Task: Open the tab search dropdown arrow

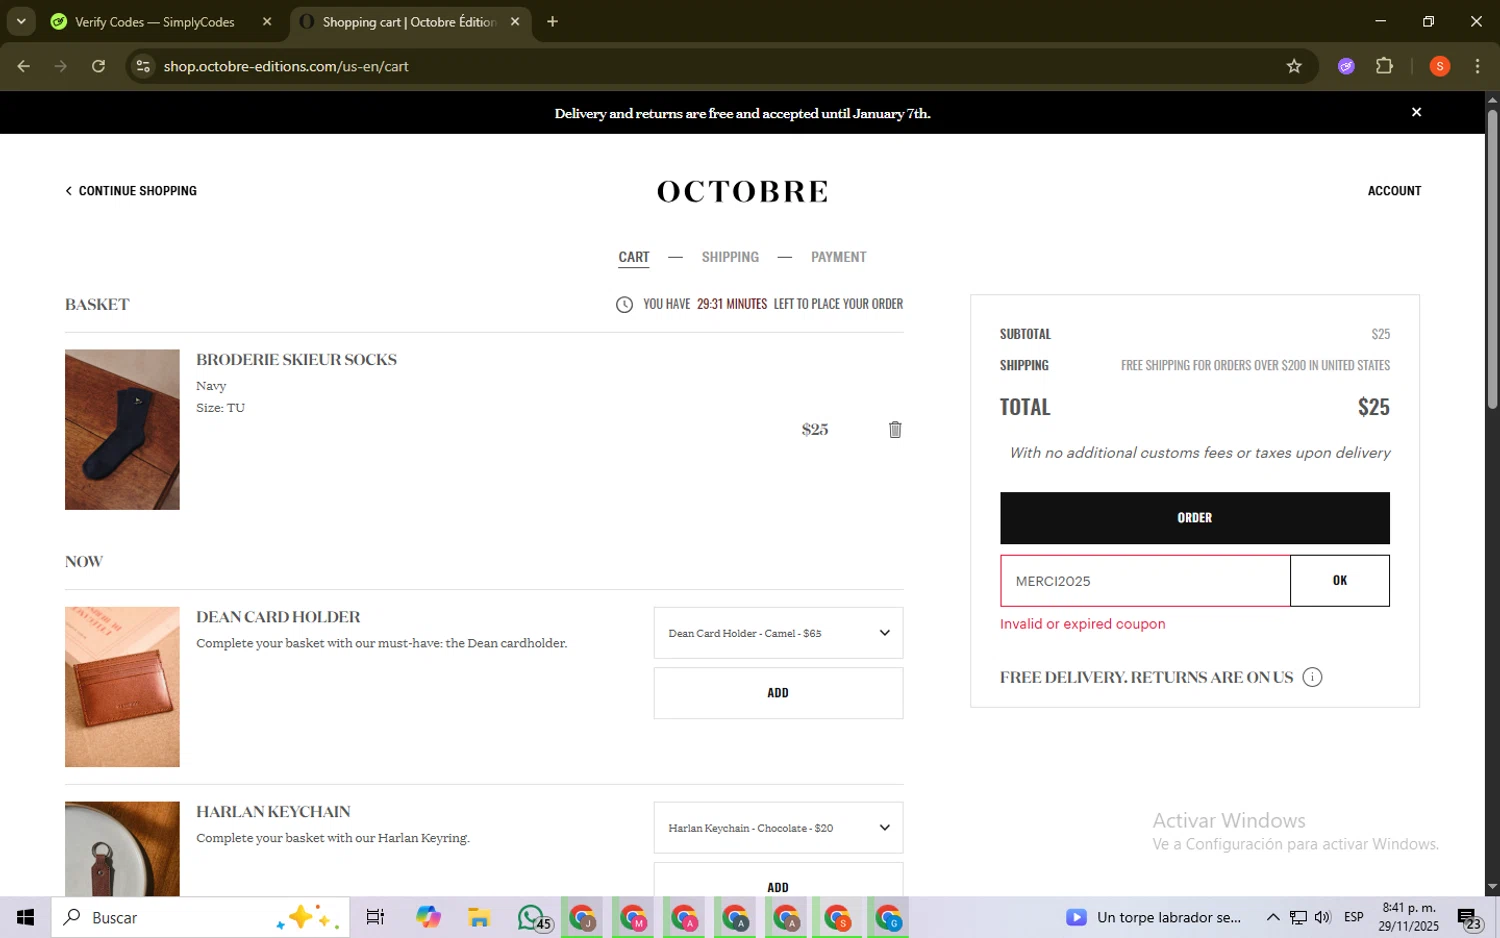Action: (x=21, y=21)
